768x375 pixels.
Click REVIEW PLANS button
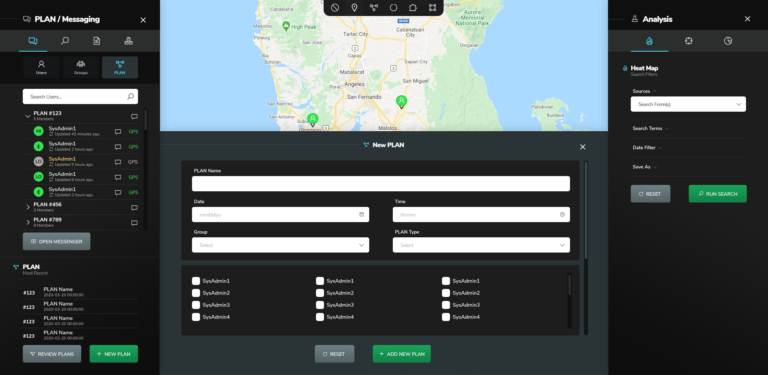[52, 354]
